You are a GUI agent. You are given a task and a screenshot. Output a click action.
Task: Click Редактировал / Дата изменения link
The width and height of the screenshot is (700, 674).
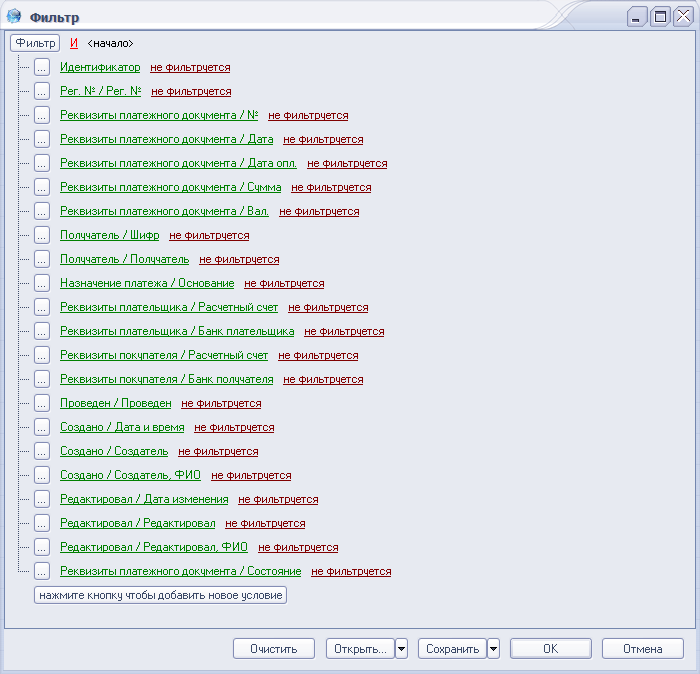point(144,499)
